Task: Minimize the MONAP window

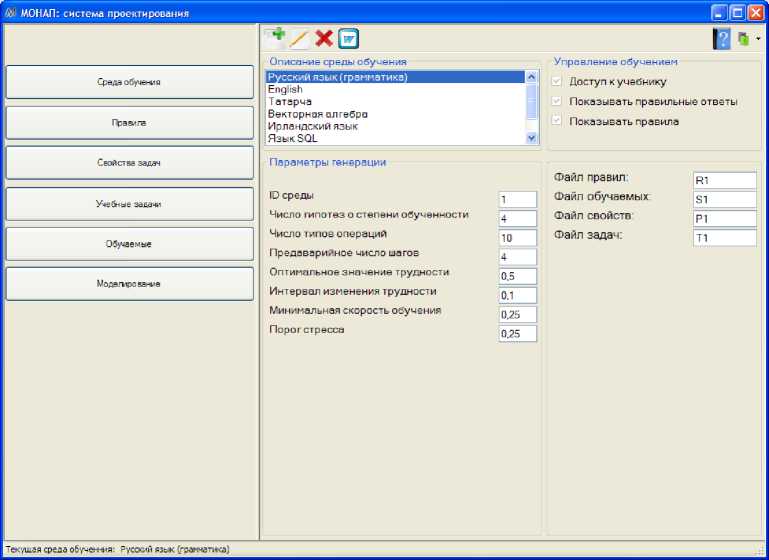Action: tap(719, 13)
